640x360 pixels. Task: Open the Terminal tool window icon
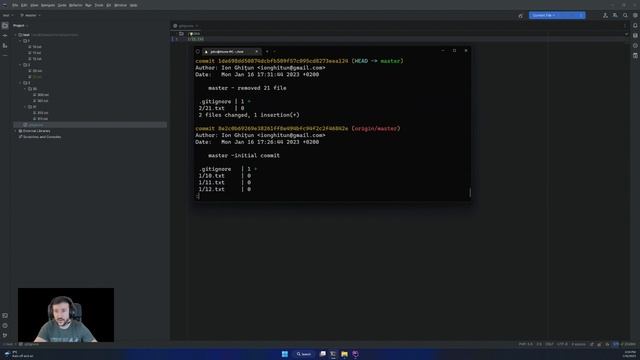(x=5, y=316)
